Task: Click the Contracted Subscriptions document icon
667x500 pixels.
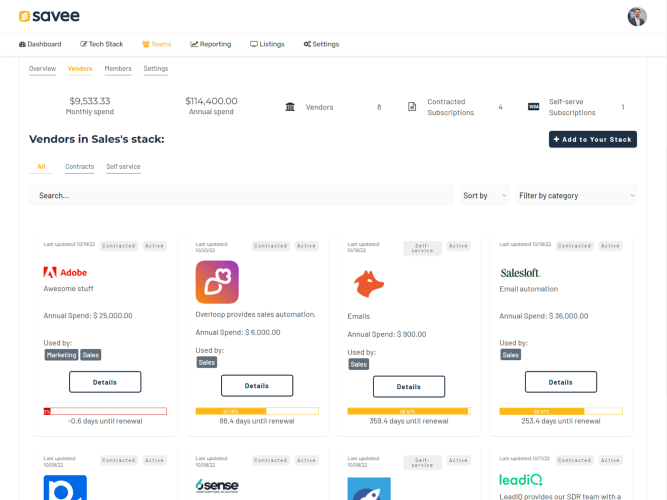Action: pyautogui.click(x=412, y=107)
